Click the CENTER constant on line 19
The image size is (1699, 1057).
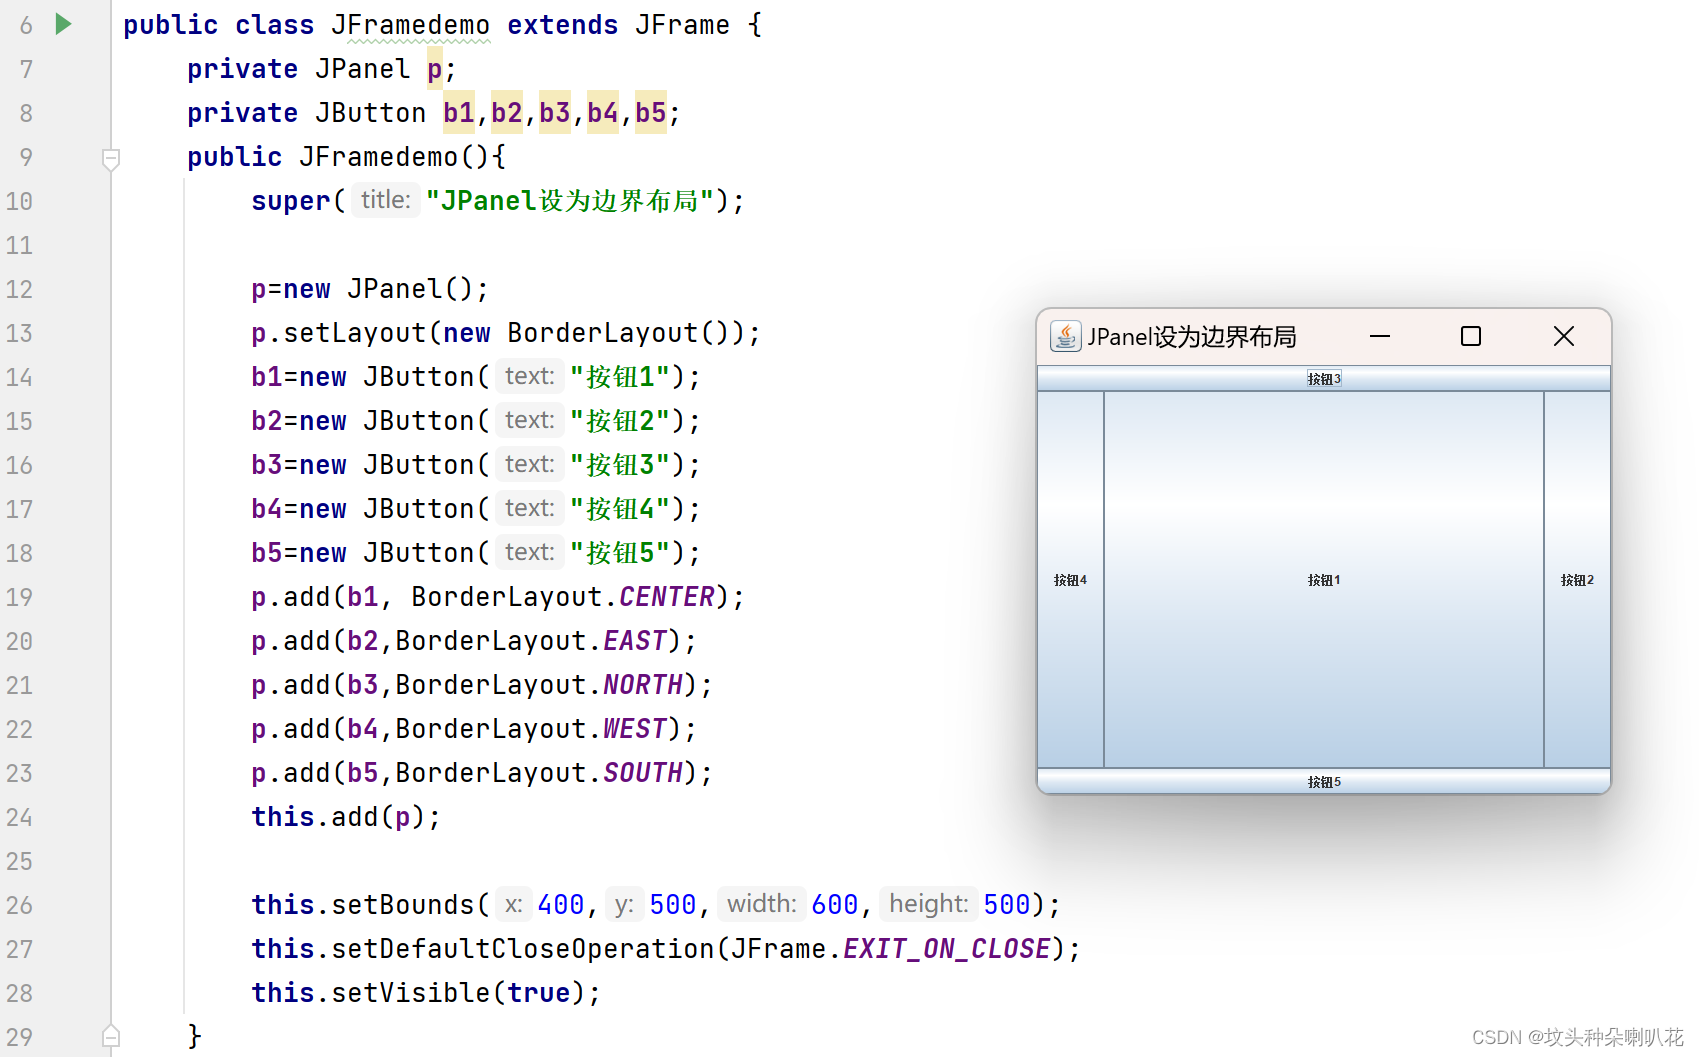[x=667, y=597]
